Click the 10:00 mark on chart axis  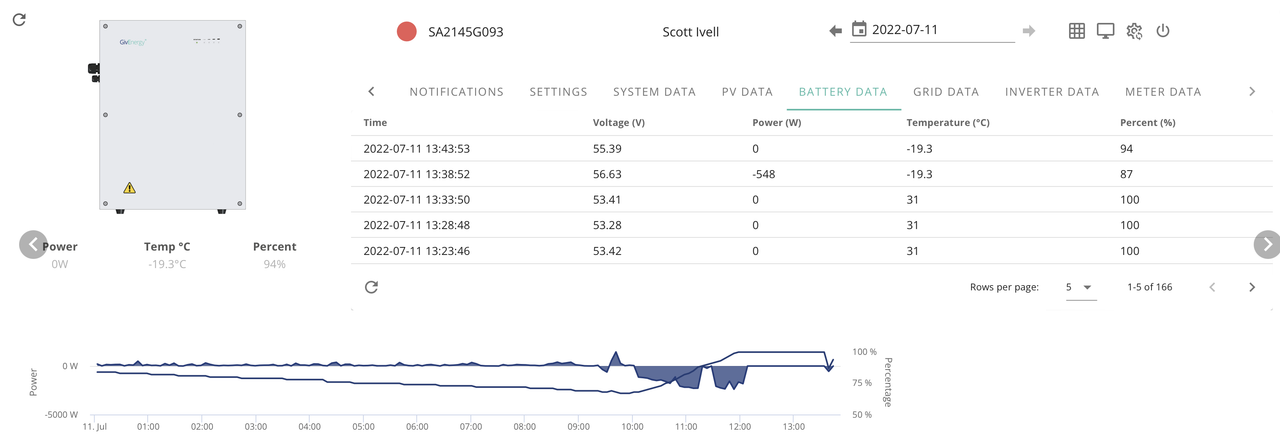coord(632,427)
